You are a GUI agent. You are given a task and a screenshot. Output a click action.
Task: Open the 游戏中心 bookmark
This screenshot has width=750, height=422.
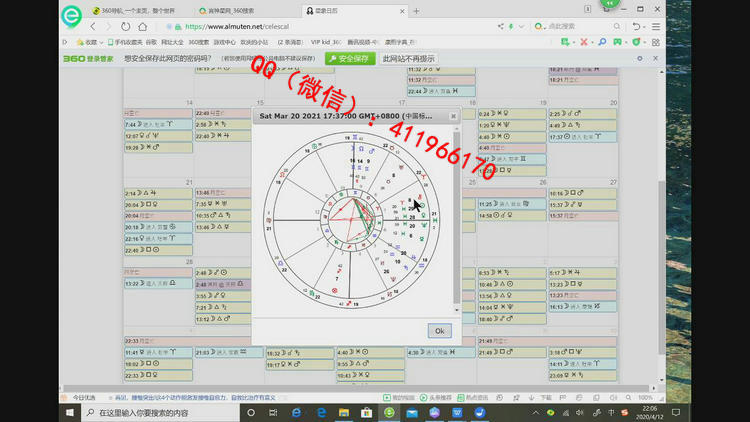pyautogui.click(x=224, y=43)
